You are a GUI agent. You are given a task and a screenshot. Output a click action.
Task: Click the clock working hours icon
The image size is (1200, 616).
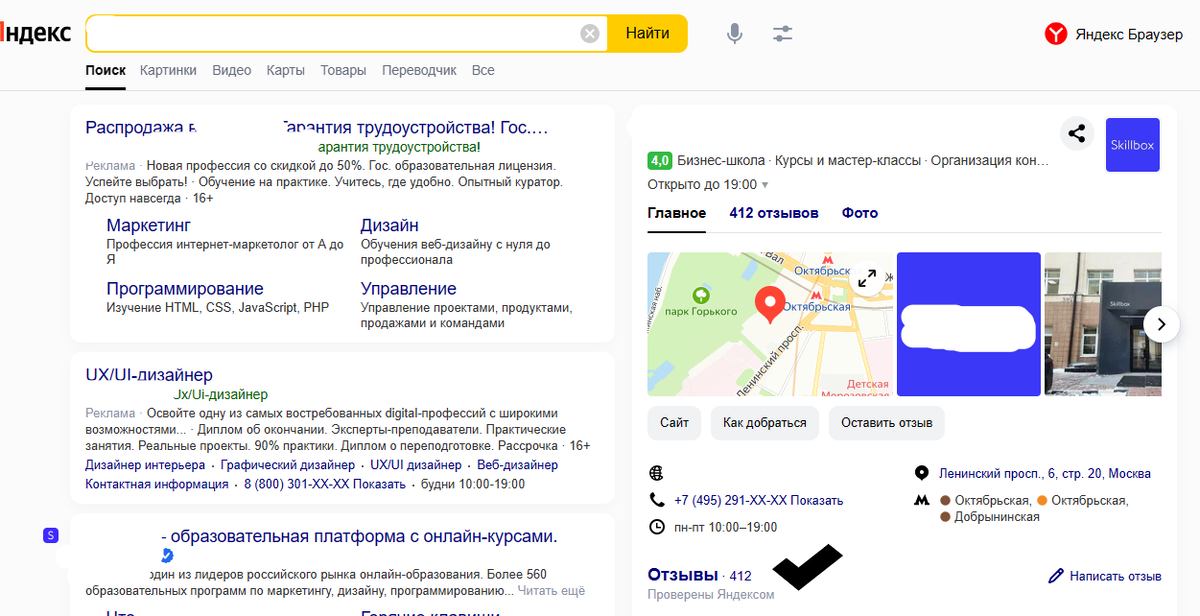pos(657,527)
